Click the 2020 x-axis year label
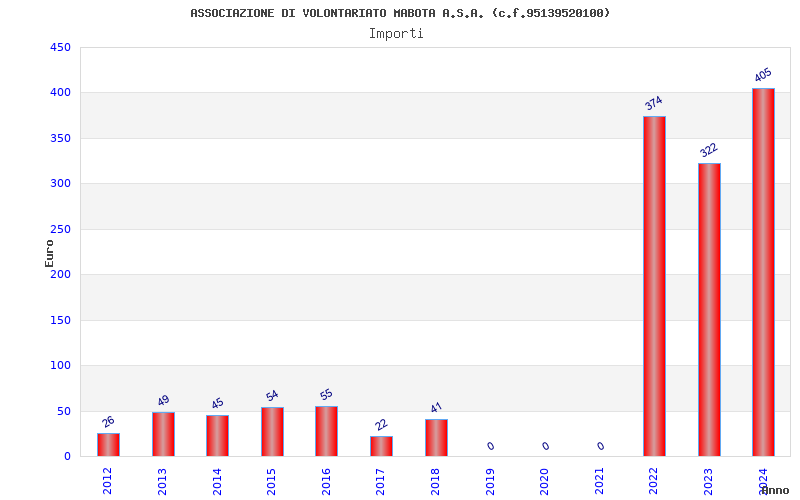Viewport: 800px width, 500px height. pyautogui.click(x=544, y=481)
